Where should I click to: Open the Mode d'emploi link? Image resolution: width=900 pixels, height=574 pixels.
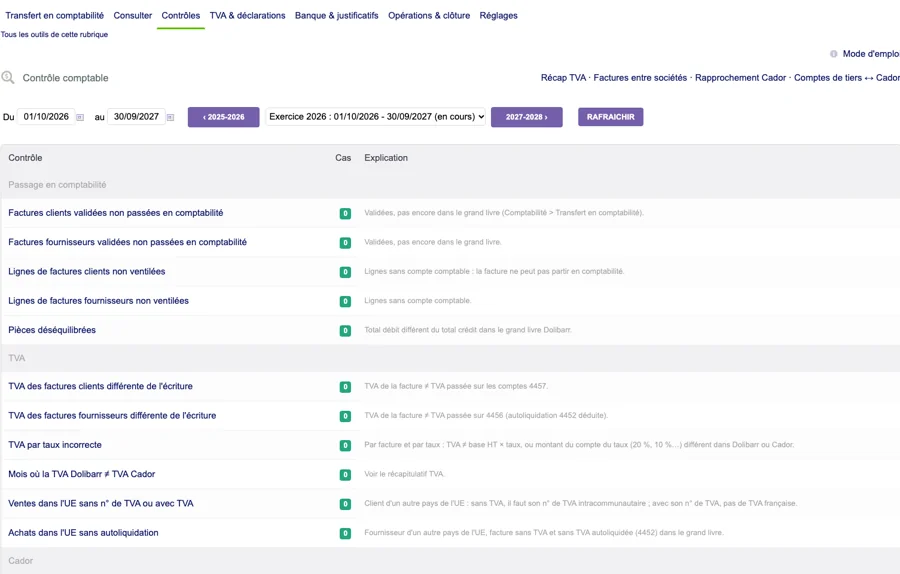tap(871, 54)
